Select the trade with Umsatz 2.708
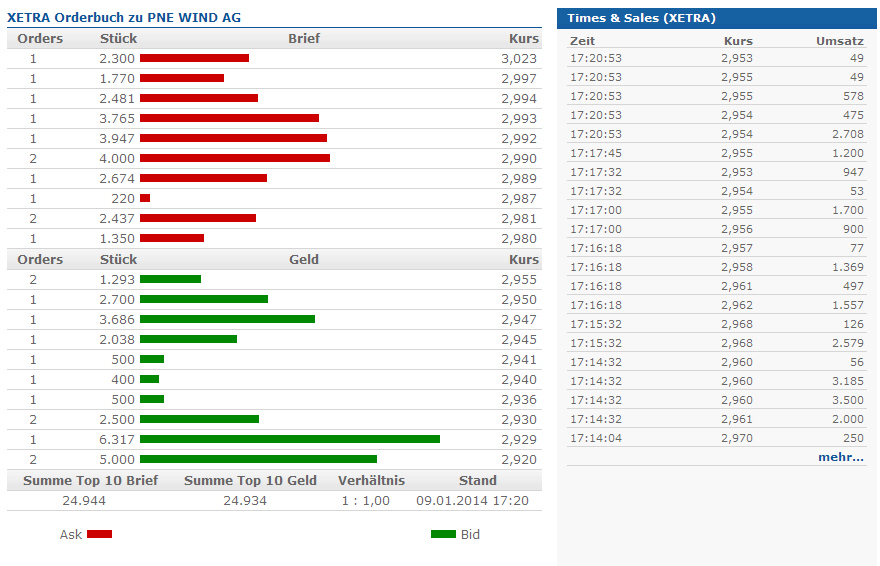 click(848, 134)
